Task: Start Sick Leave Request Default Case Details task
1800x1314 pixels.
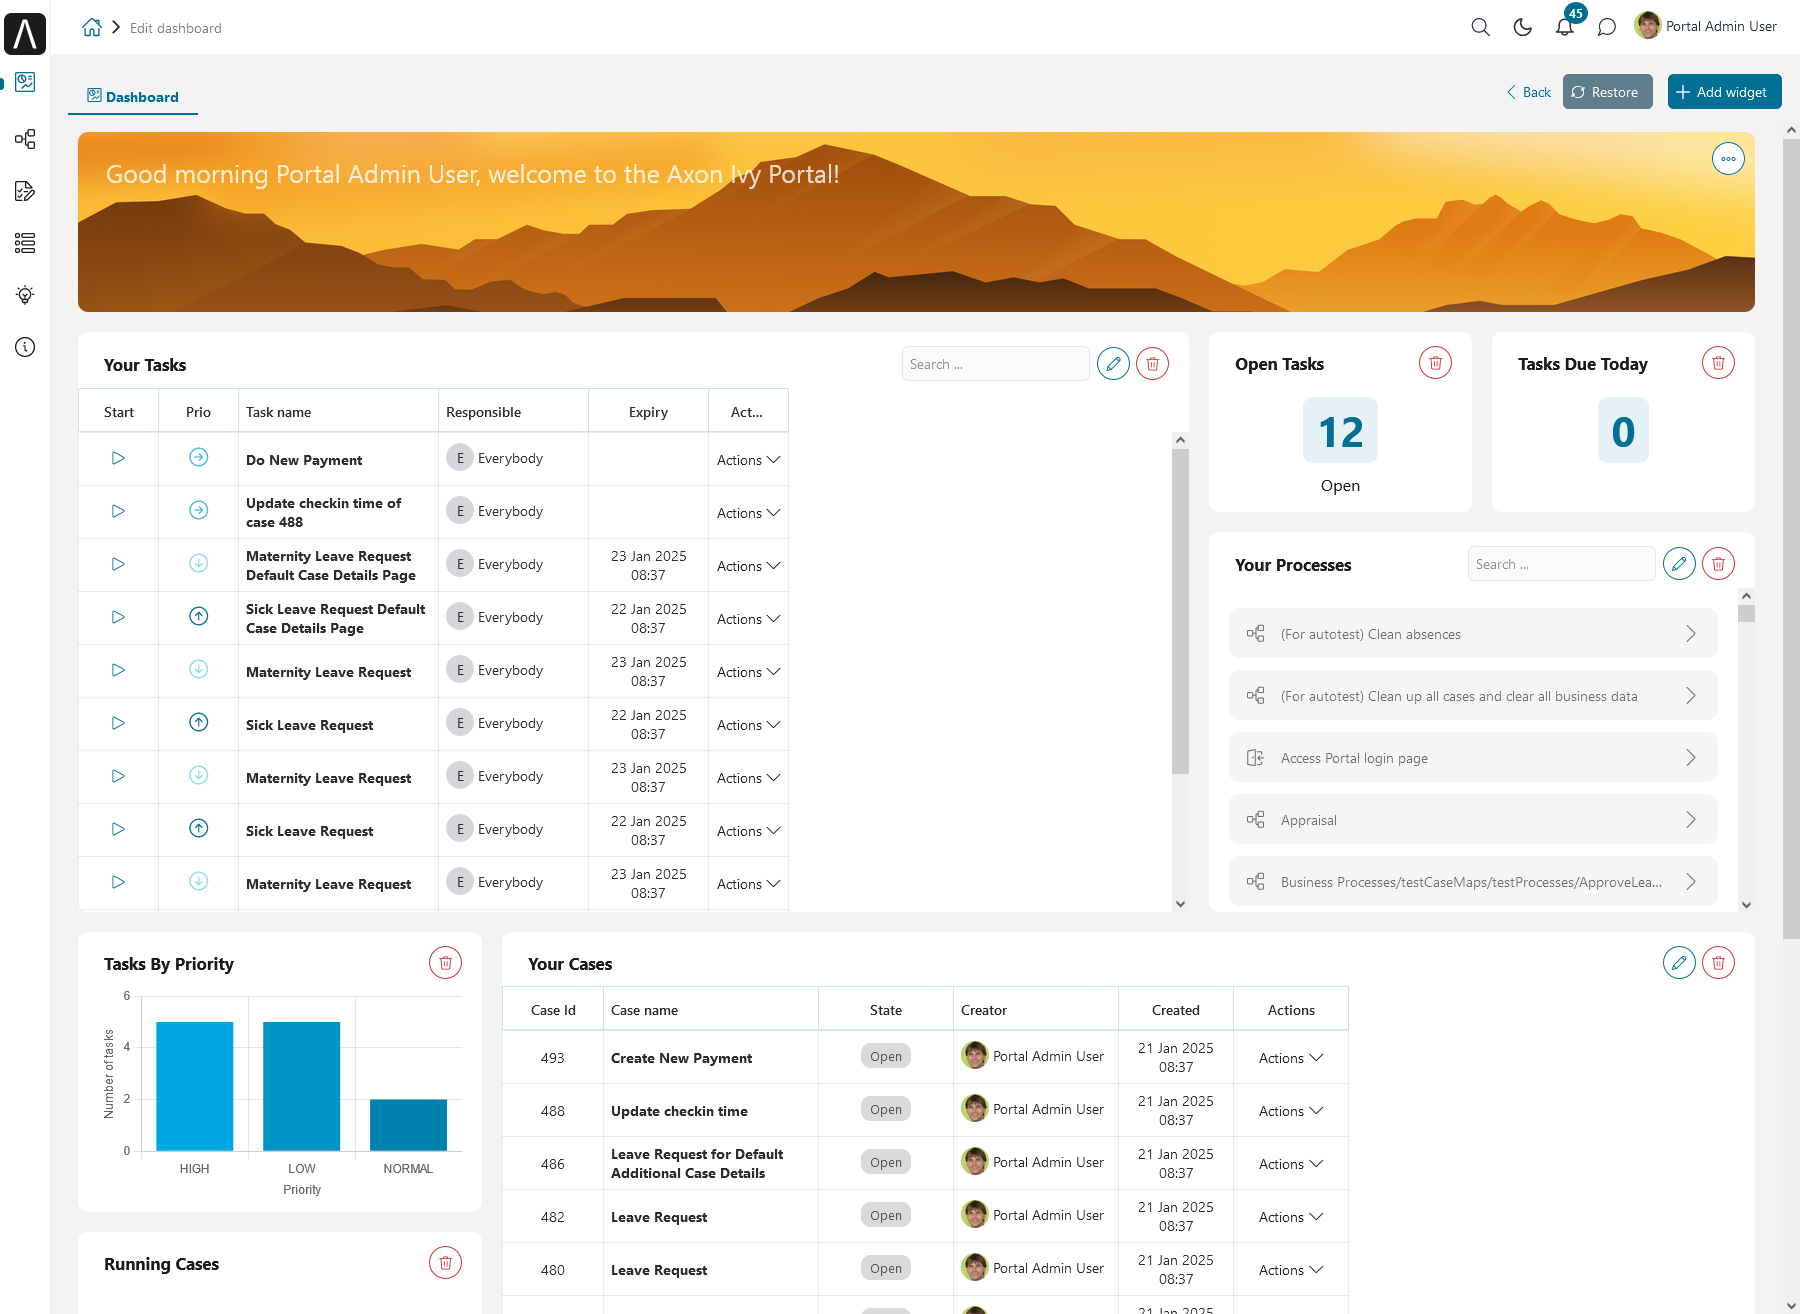Action: click(118, 617)
